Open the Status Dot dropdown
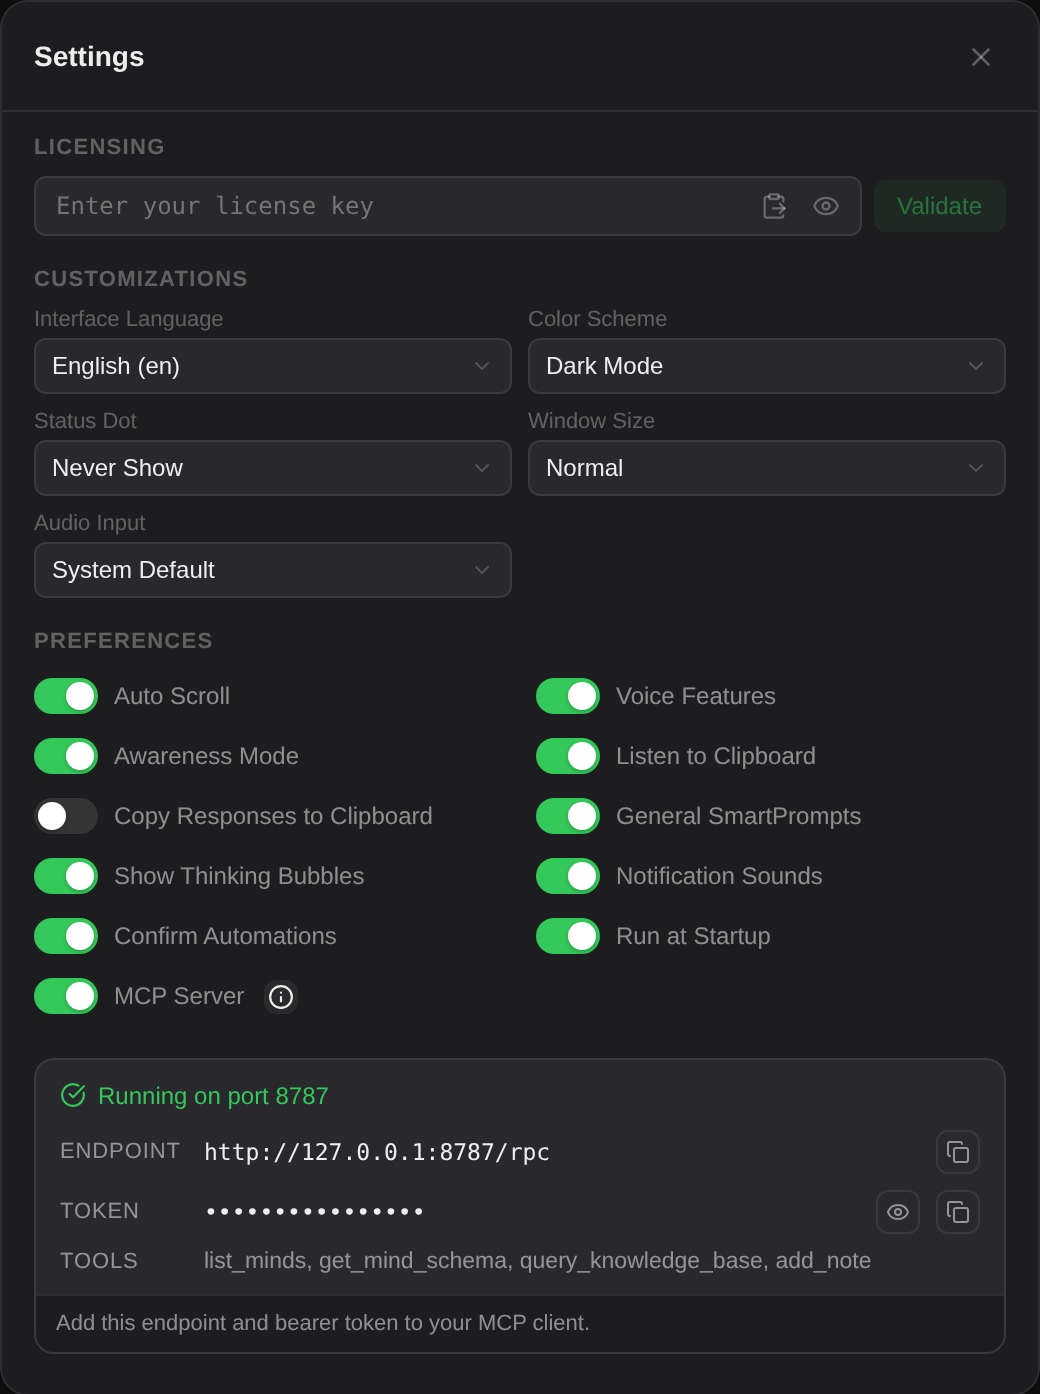The width and height of the screenshot is (1040, 1394). pyautogui.click(x=273, y=468)
